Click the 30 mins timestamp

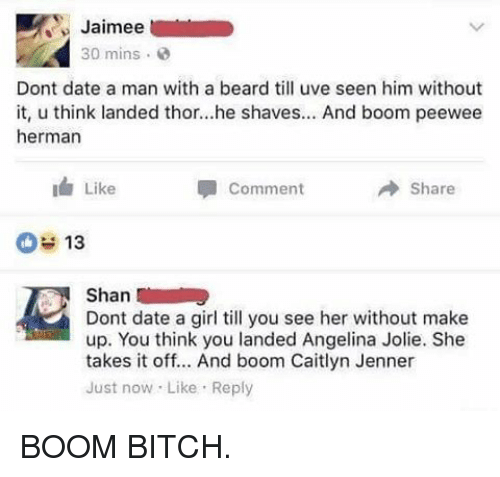pos(110,54)
